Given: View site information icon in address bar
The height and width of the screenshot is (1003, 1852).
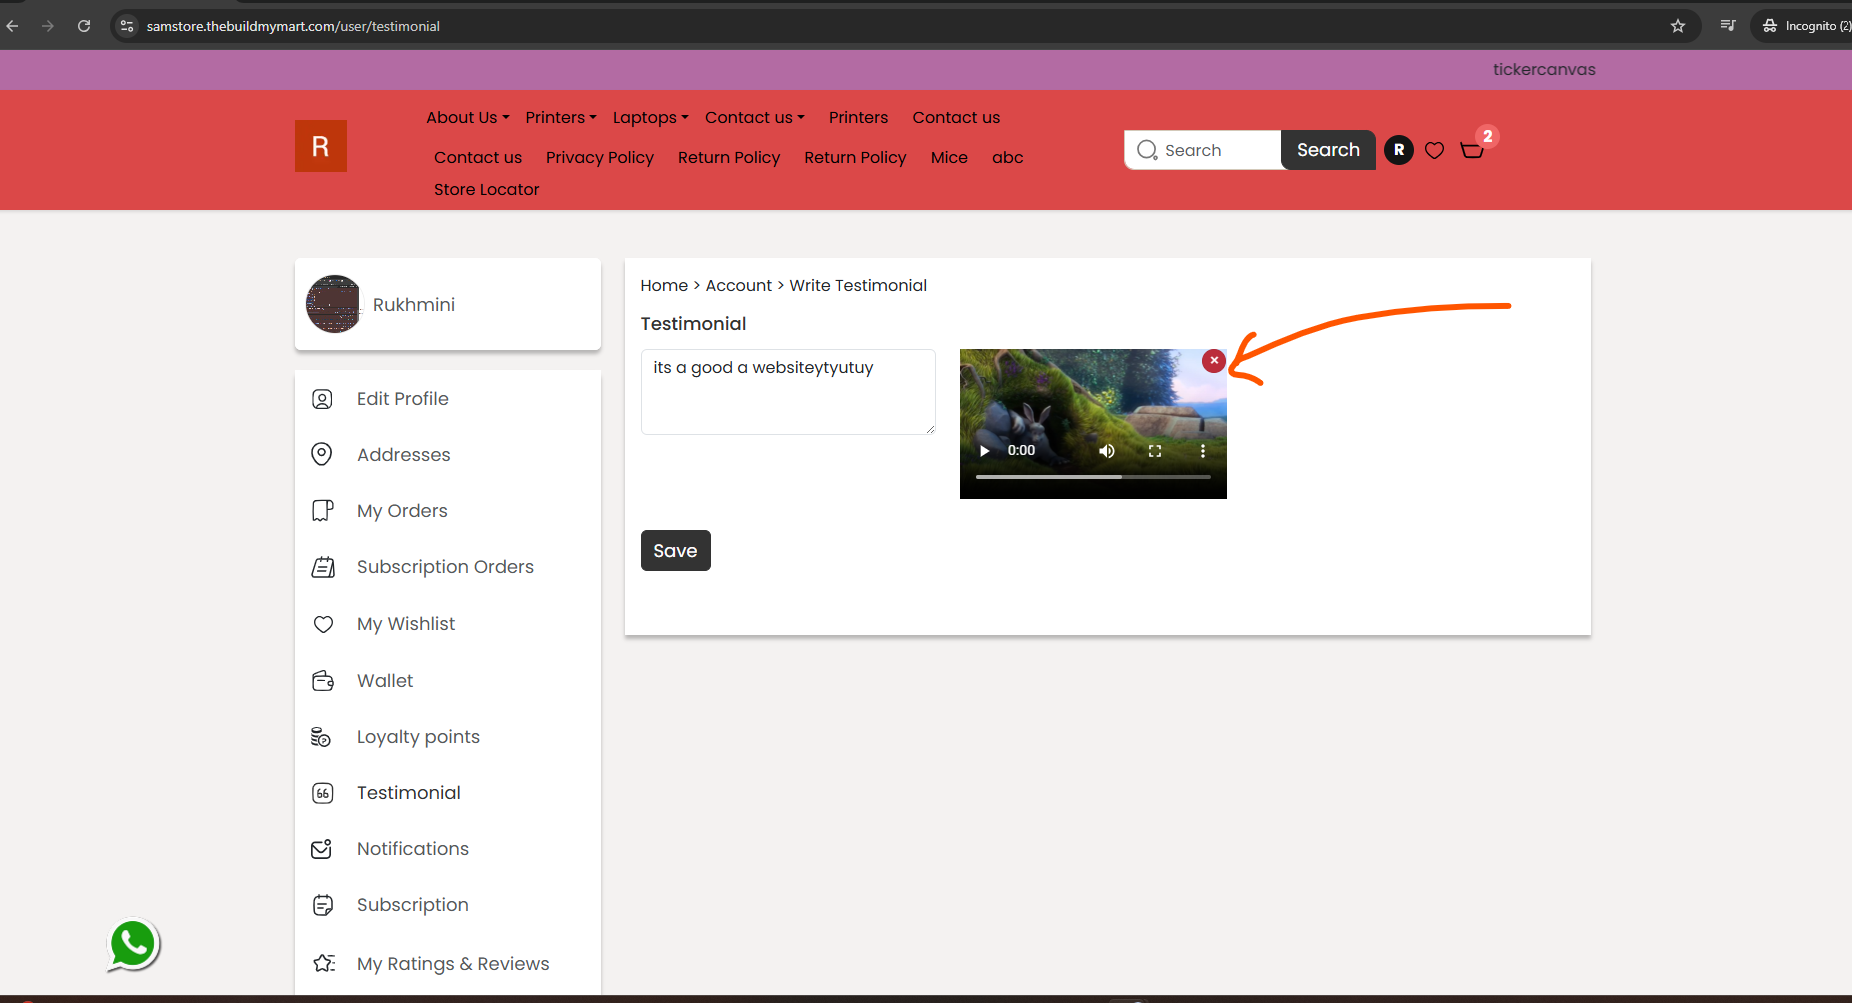Looking at the screenshot, I should (x=127, y=26).
